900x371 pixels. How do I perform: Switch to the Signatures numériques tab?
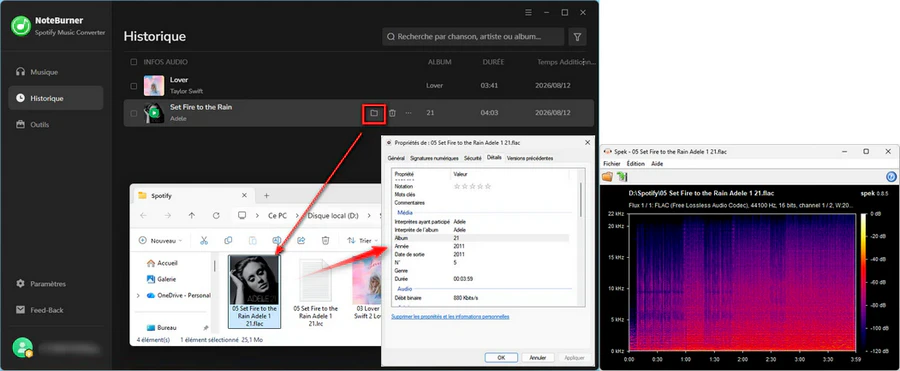click(x=434, y=158)
